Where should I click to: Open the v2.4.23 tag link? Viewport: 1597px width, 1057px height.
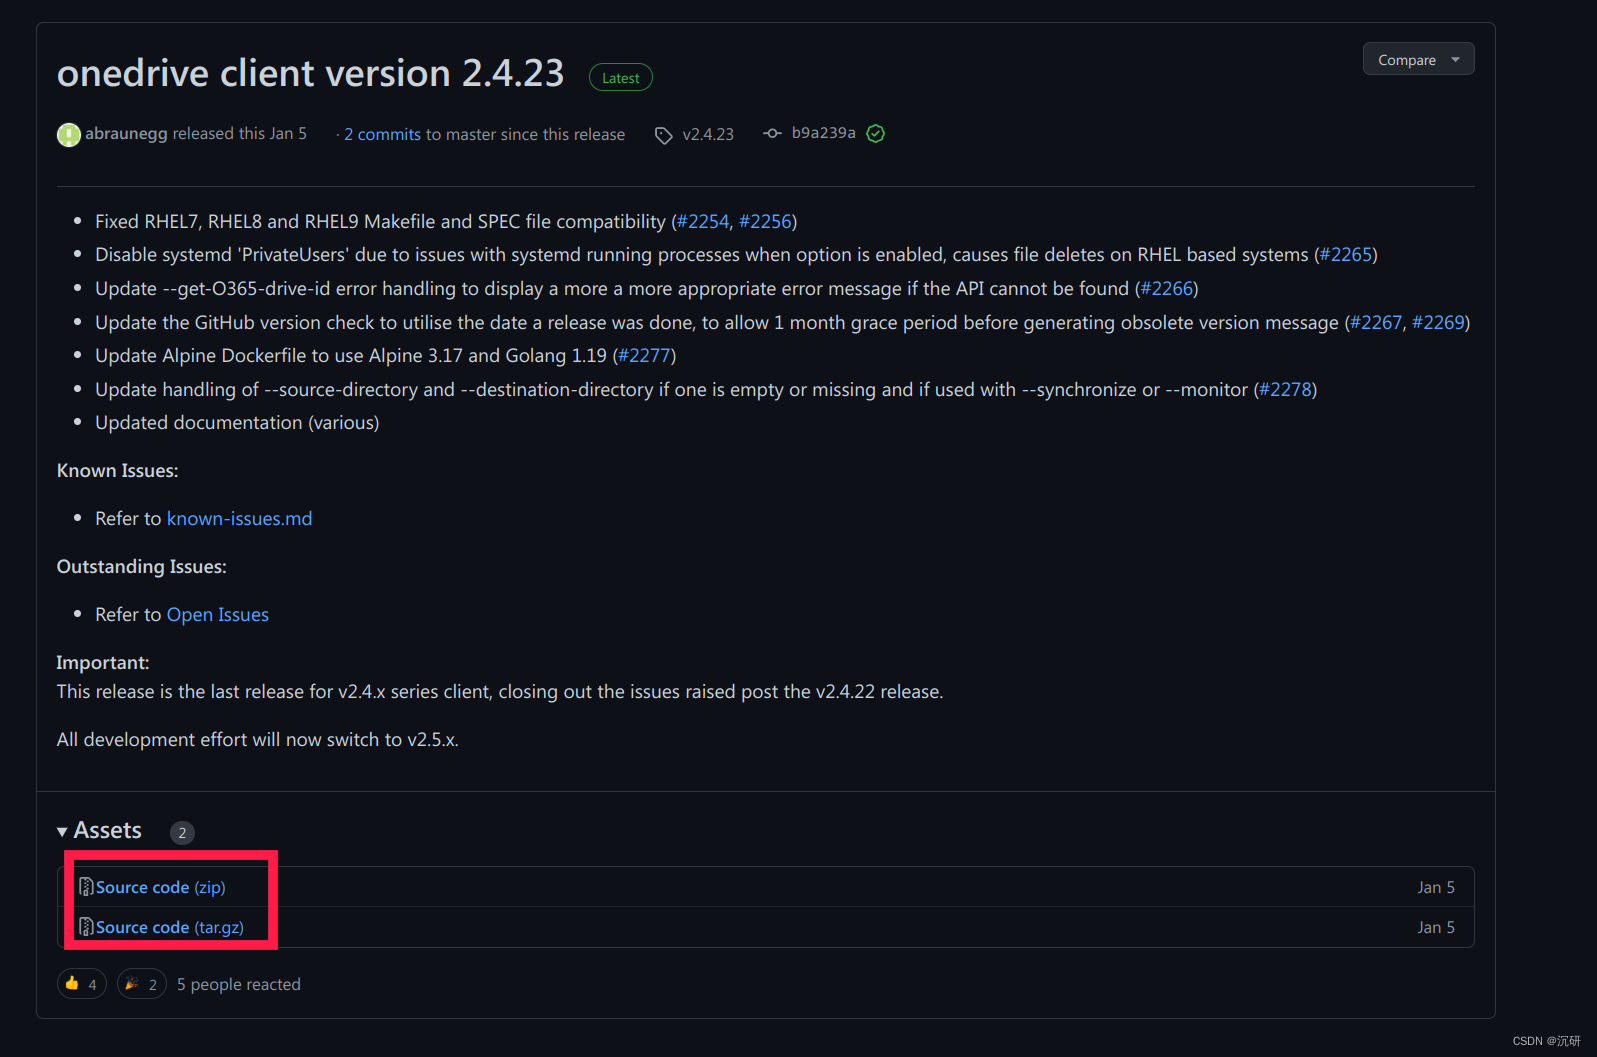708,134
